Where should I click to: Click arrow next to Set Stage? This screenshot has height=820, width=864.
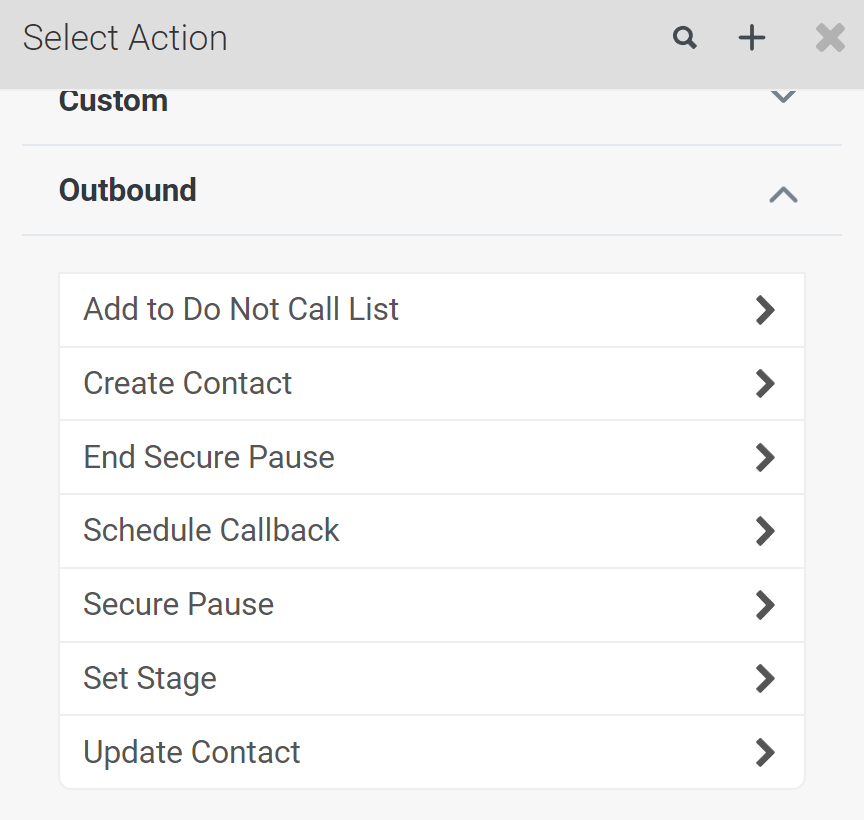pyautogui.click(x=765, y=678)
